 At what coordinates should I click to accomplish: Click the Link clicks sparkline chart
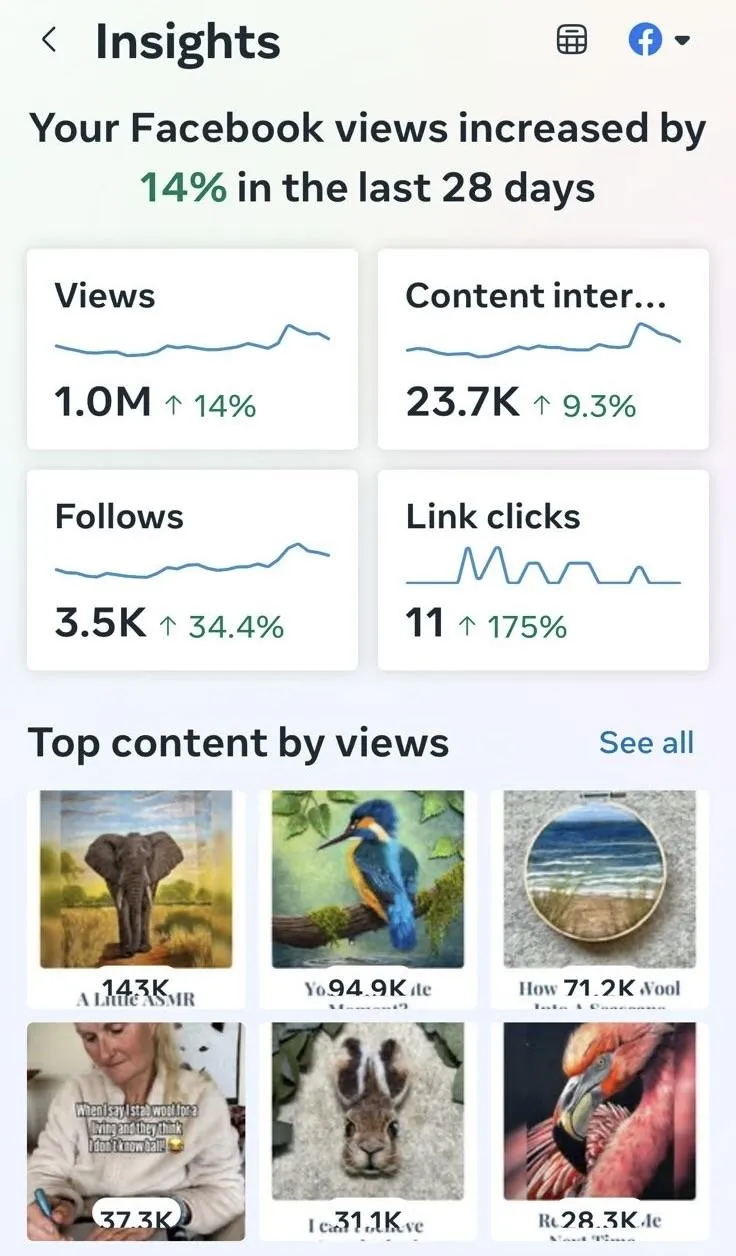pyautogui.click(x=543, y=566)
